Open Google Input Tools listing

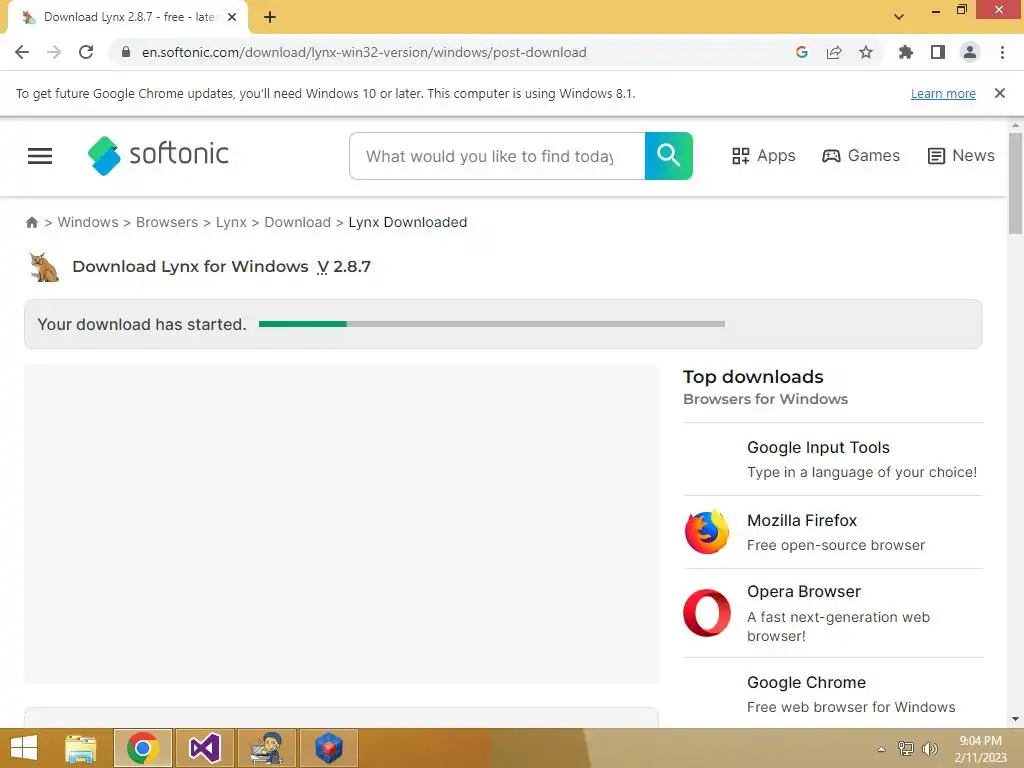[833, 460]
